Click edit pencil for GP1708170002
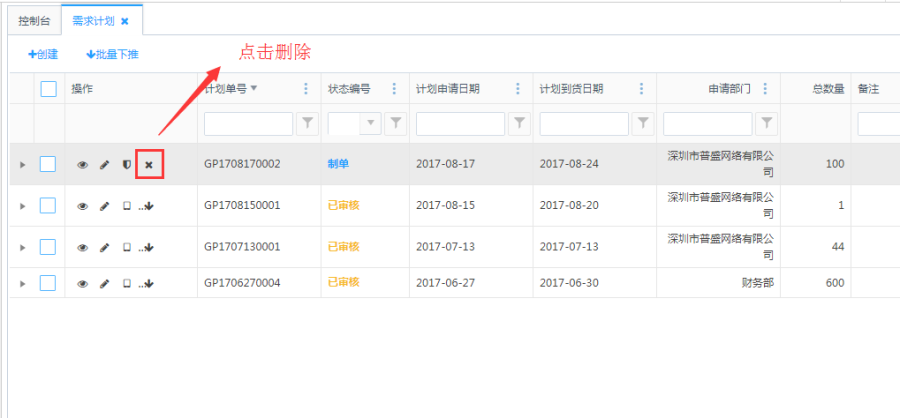Screen dimensions: 900x418 pos(104,165)
